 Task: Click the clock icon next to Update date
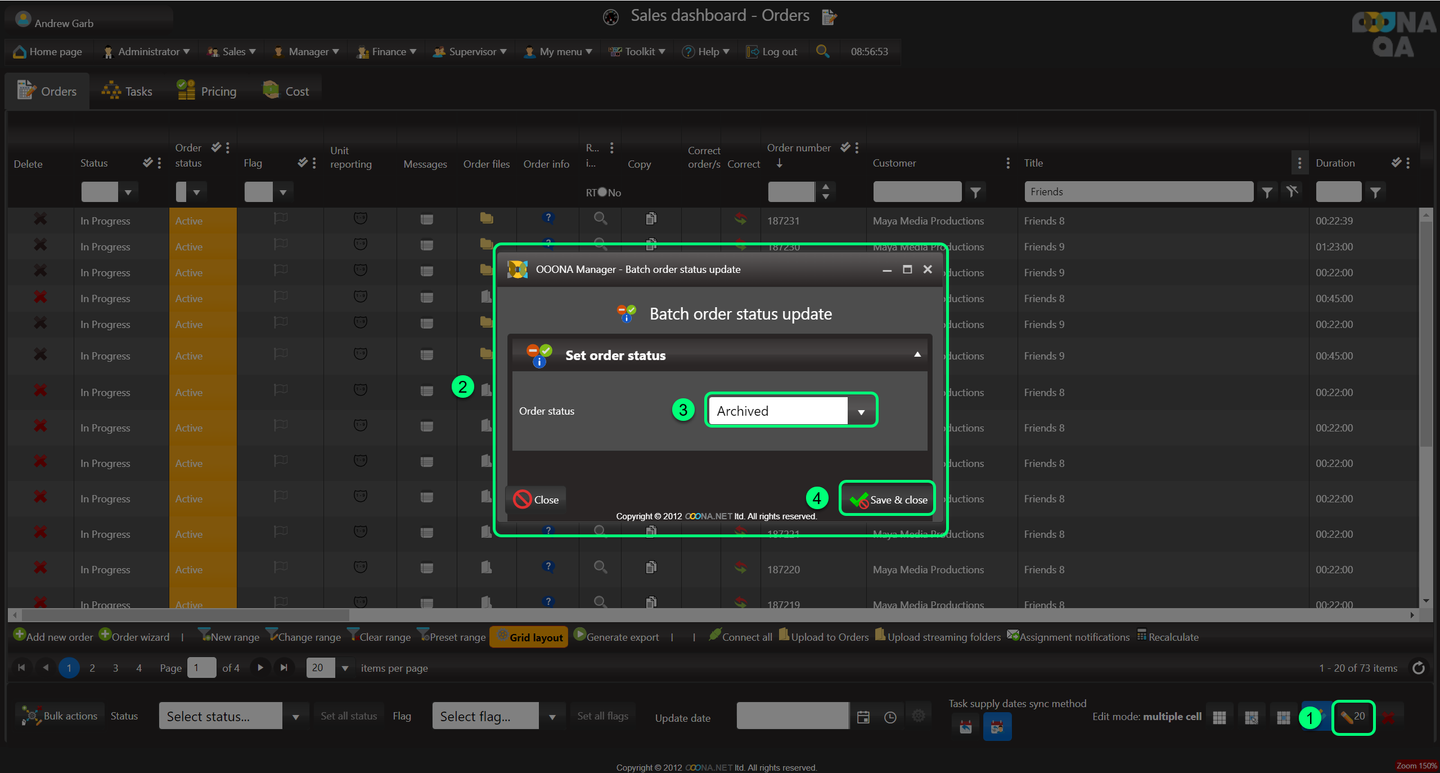coord(890,717)
